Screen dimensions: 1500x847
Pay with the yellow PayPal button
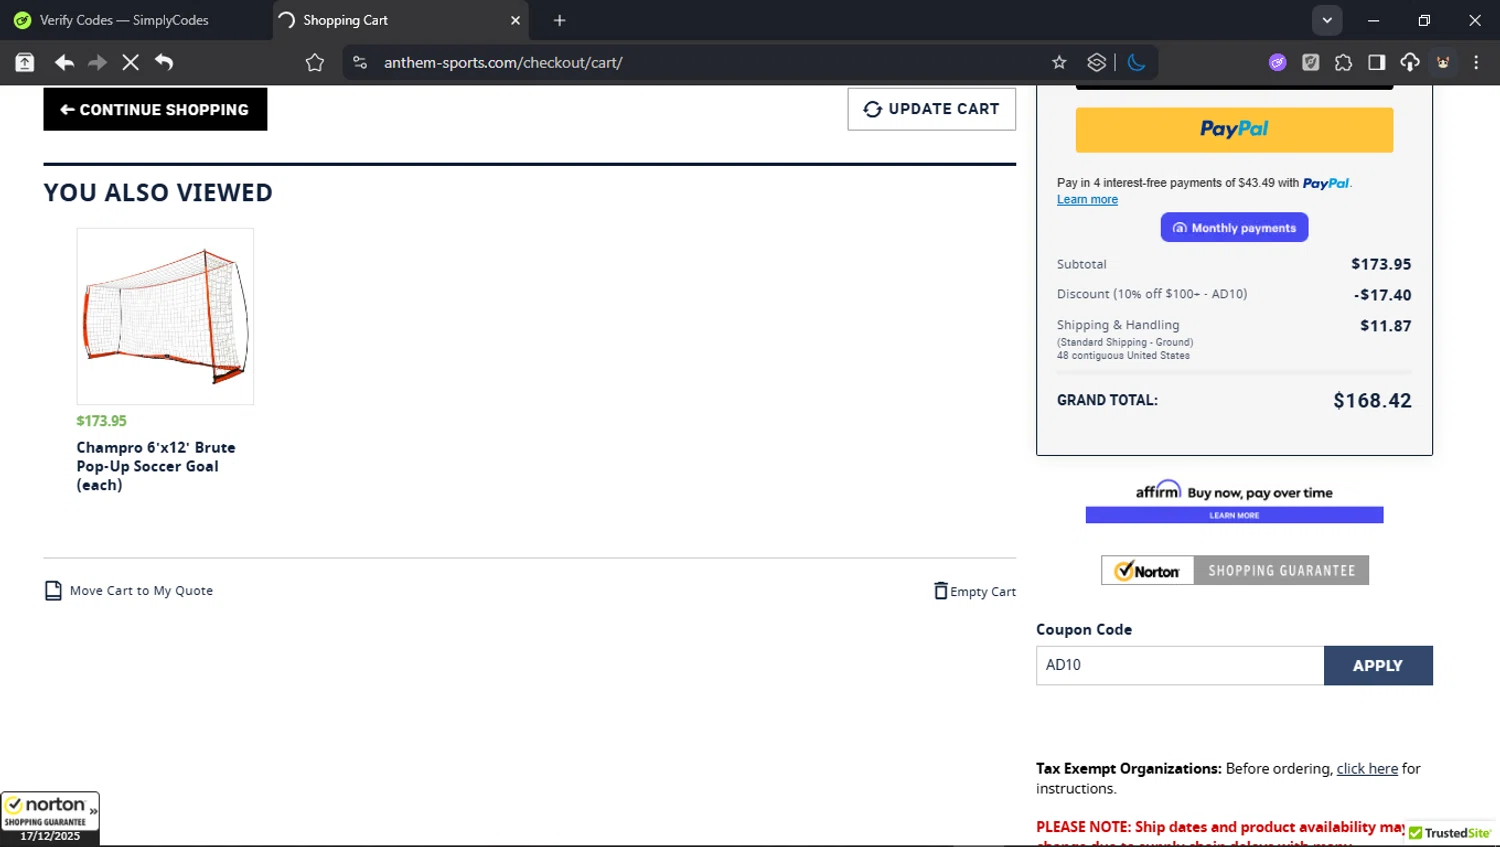1234,130
